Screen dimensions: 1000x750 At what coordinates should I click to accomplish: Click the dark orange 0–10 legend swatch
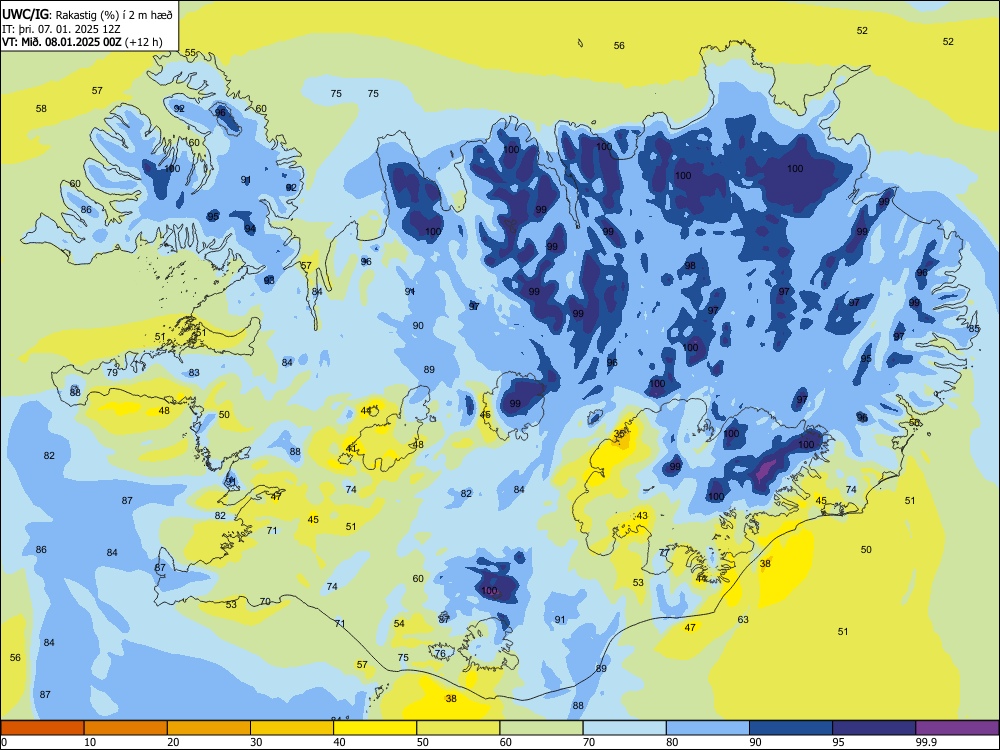42,728
